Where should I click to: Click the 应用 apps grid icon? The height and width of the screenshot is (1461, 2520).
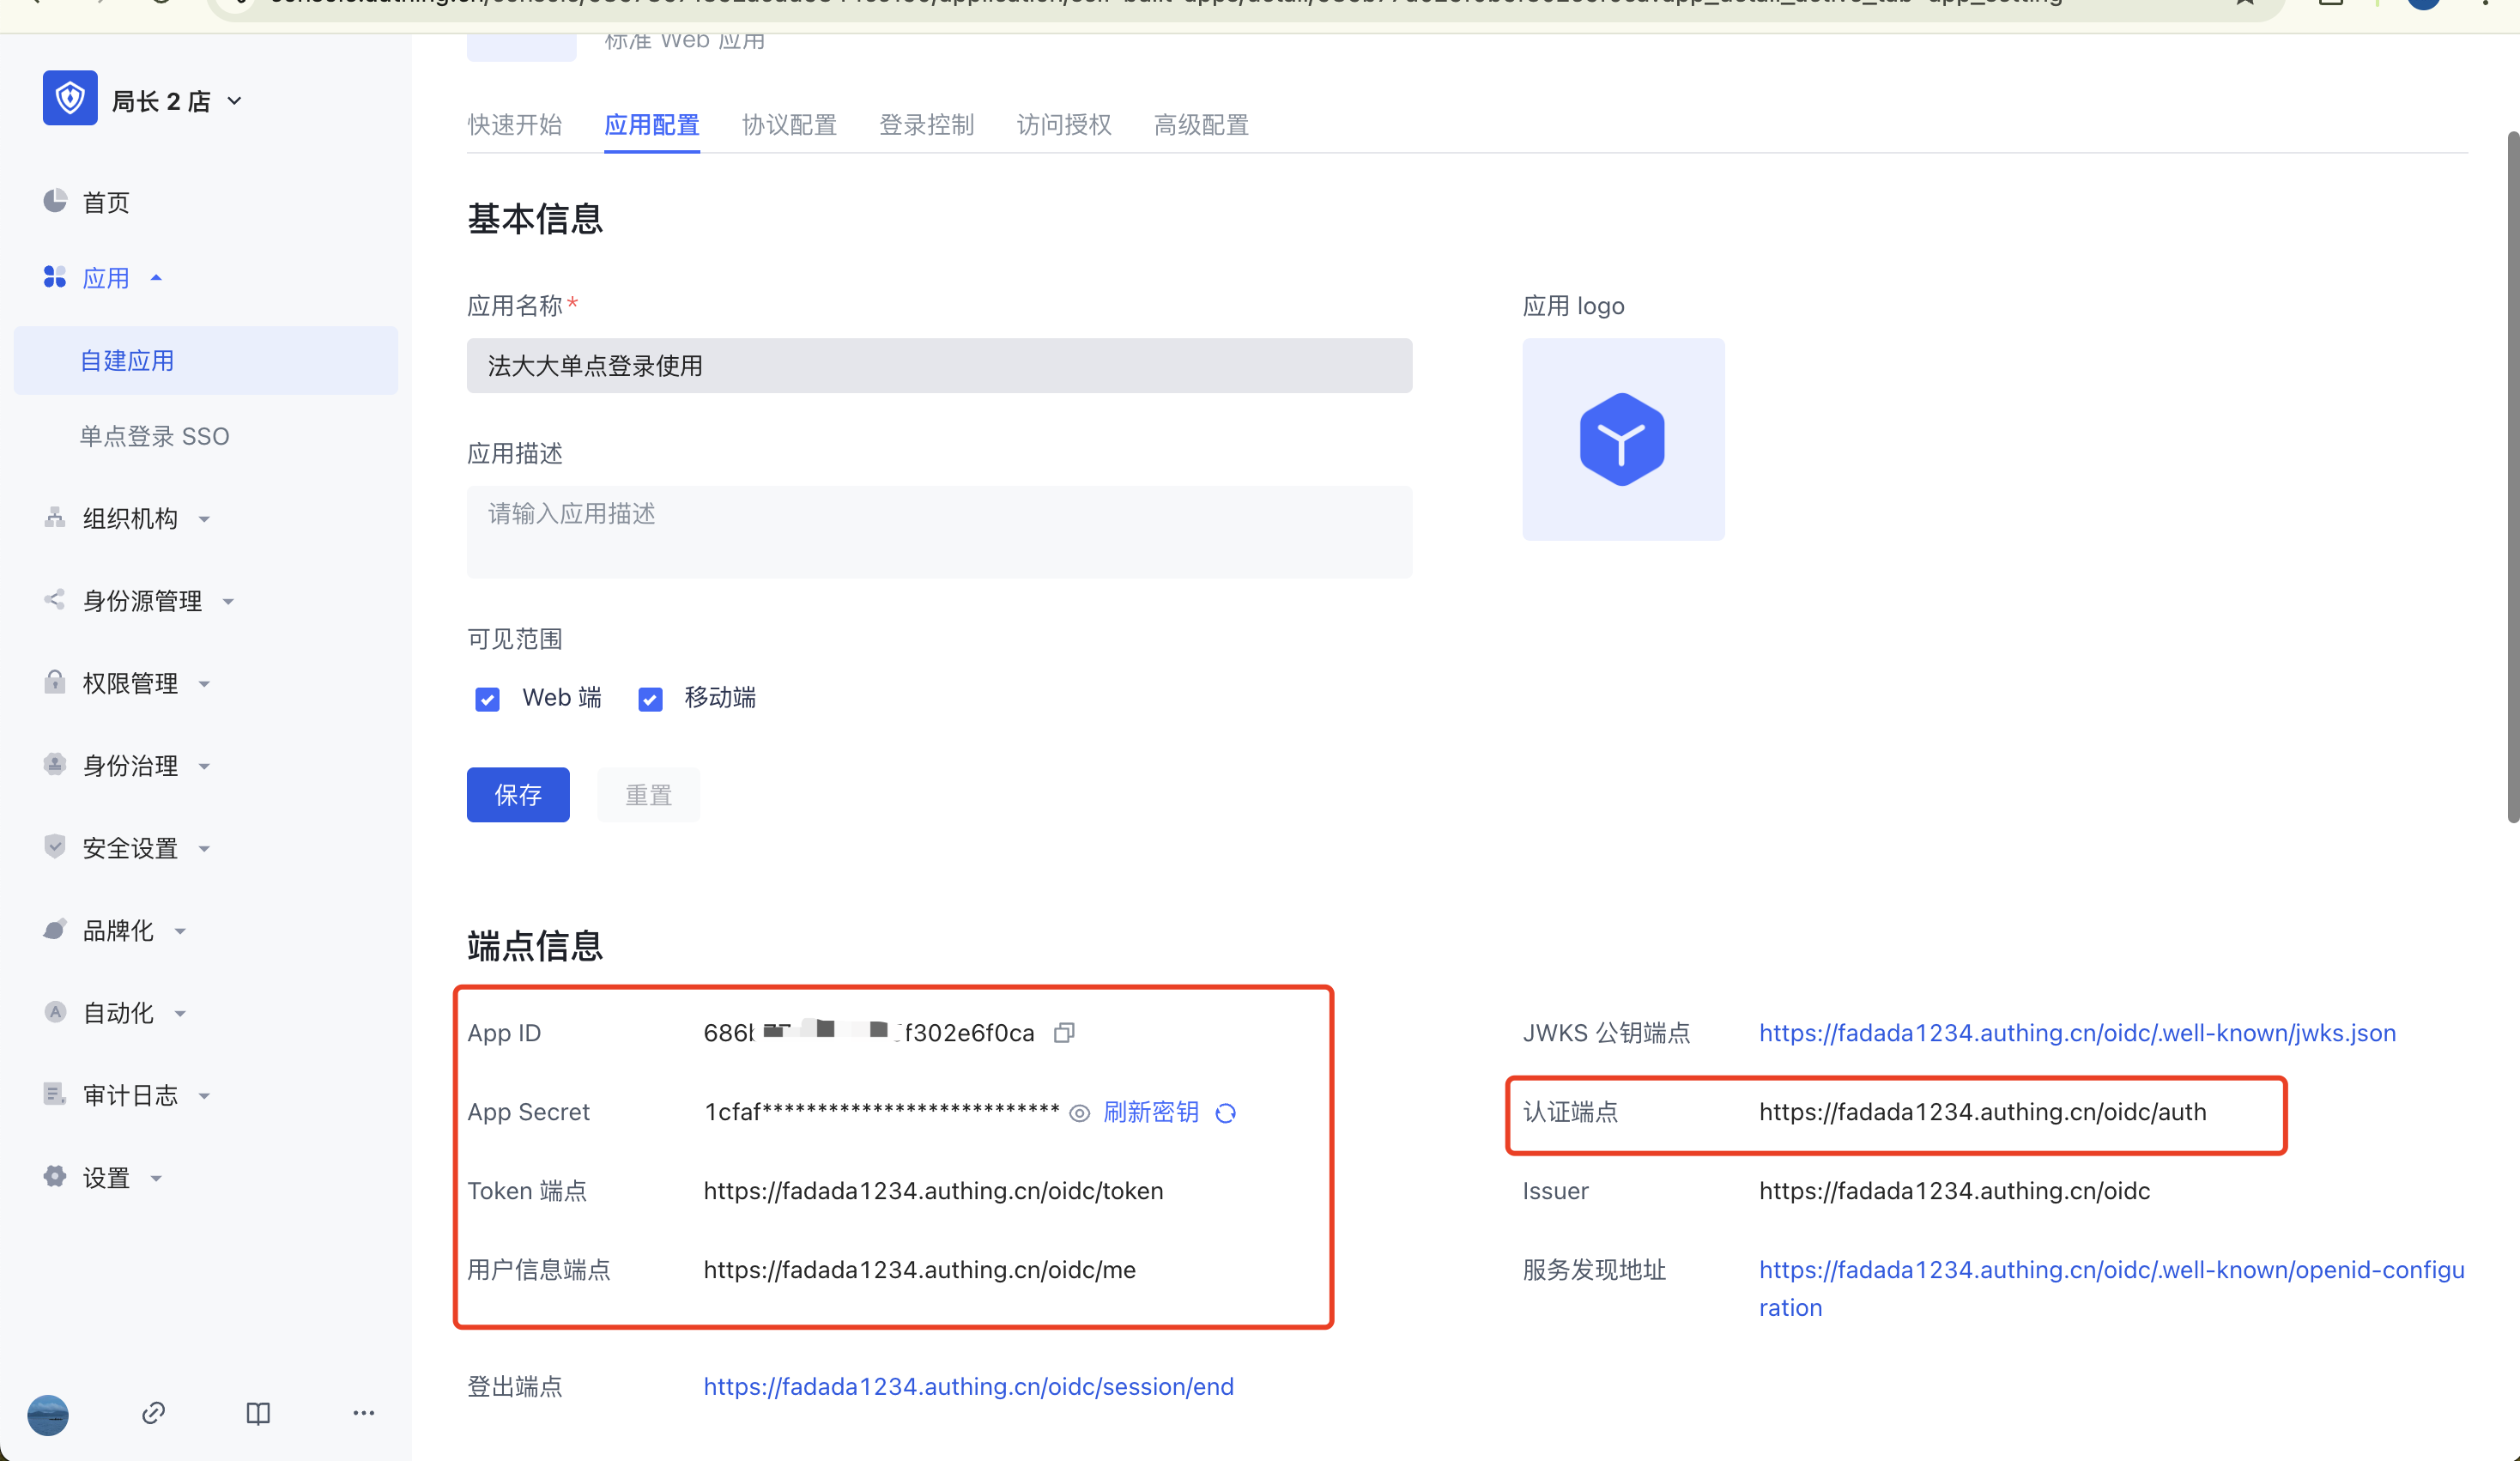[x=55, y=277]
